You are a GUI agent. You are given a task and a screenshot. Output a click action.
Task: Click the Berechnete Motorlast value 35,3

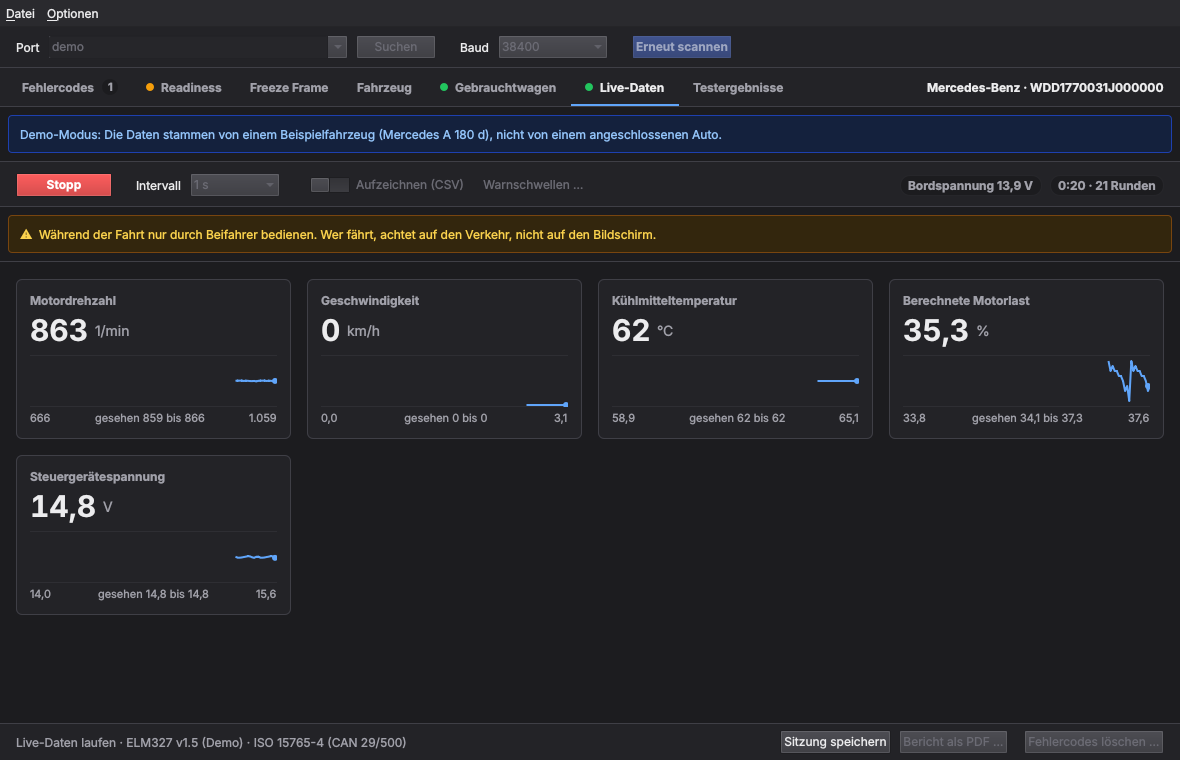[935, 330]
